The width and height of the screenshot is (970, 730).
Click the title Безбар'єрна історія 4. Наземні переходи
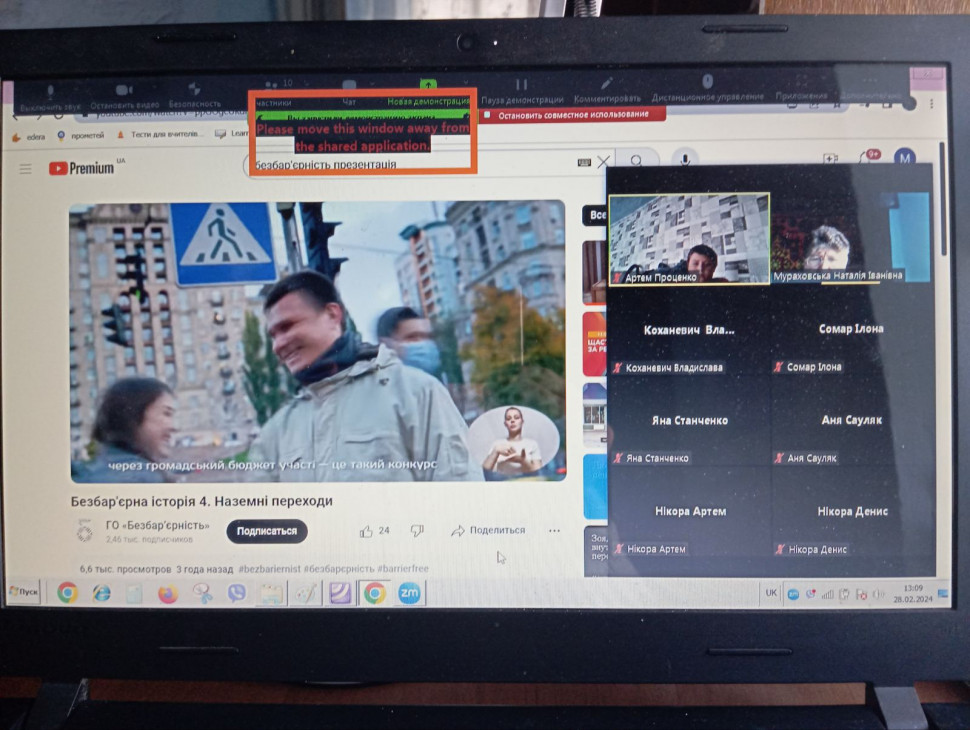click(202, 501)
